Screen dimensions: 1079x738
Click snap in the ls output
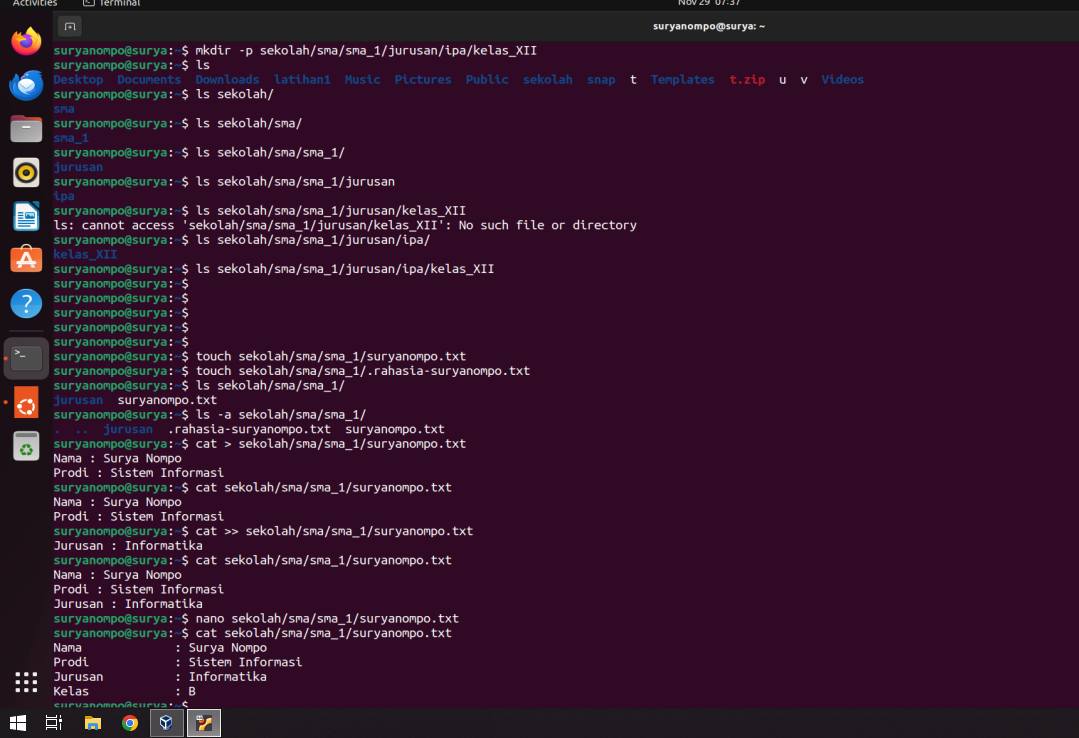601,79
